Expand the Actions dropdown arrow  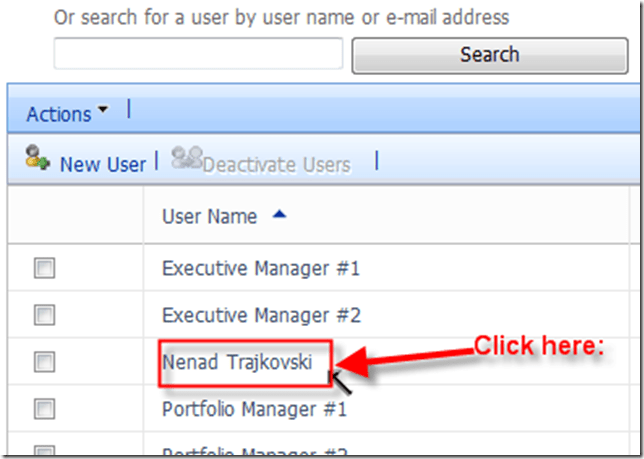pyautogui.click(x=102, y=112)
